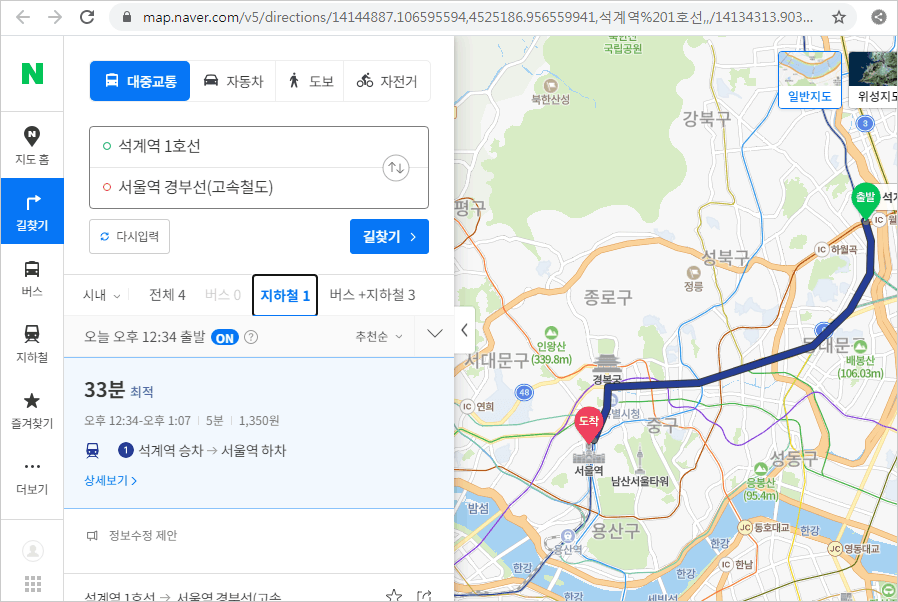898x602 pixels.
Task: Click the red 도착 map marker
Action: tap(588, 425)
